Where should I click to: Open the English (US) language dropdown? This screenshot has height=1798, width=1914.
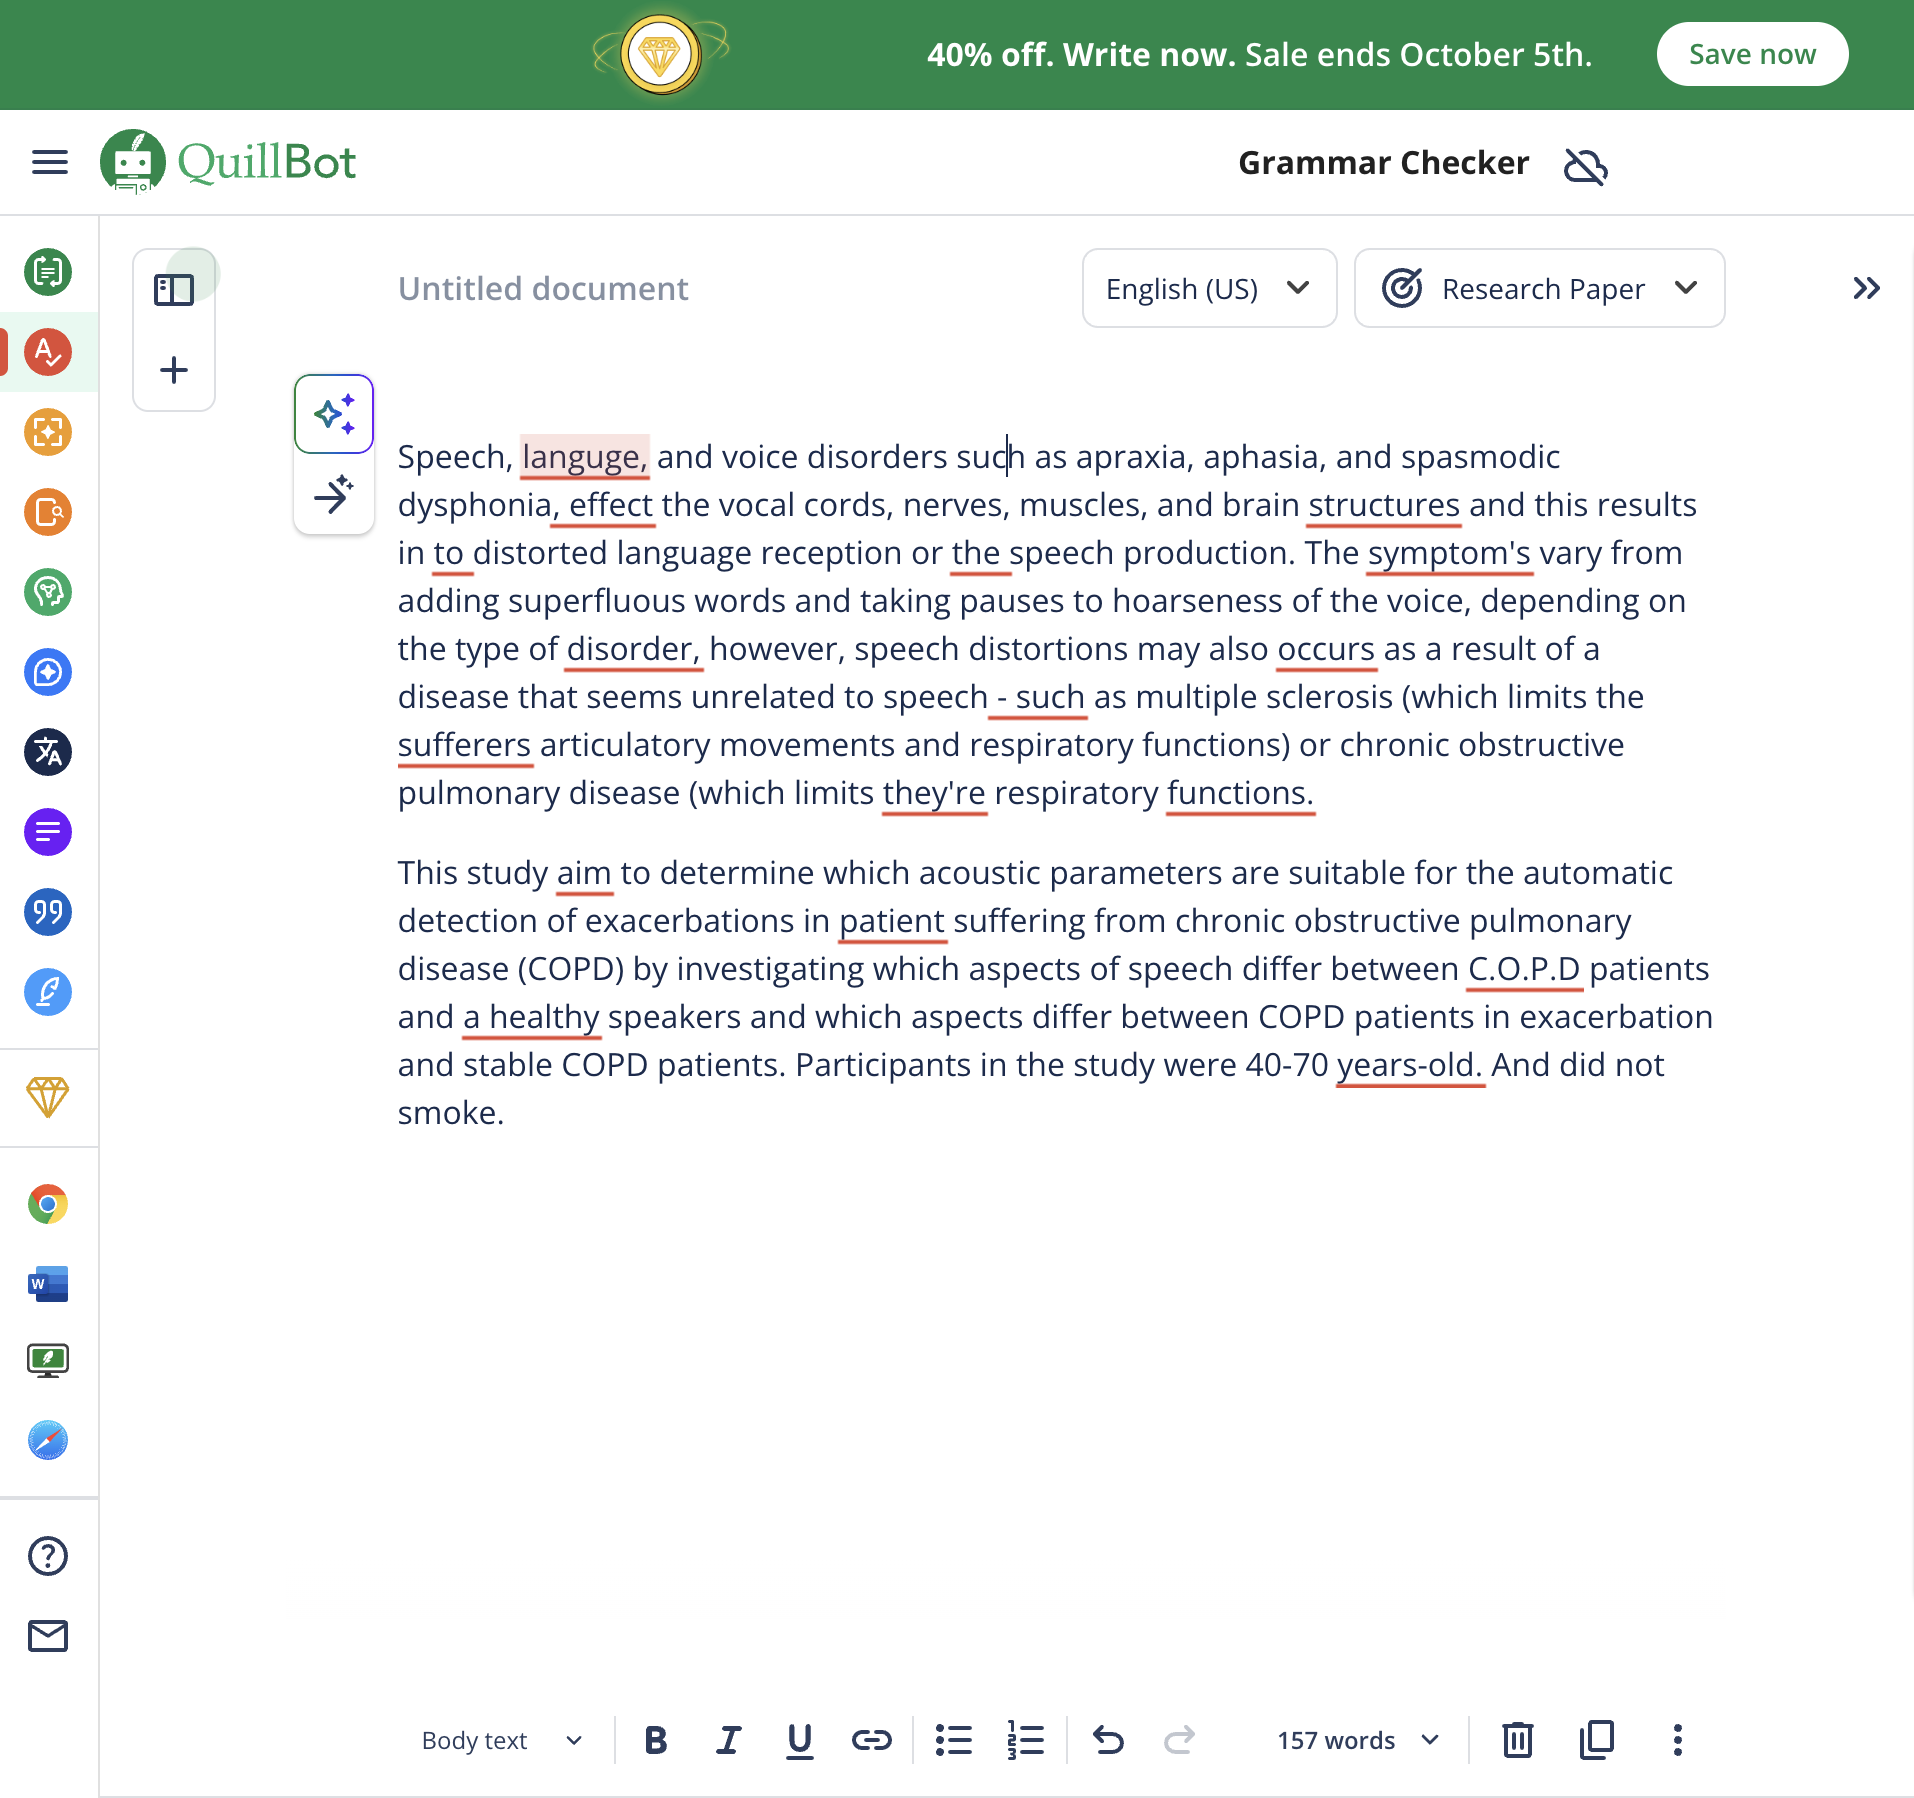click(x=1209, y=288)
